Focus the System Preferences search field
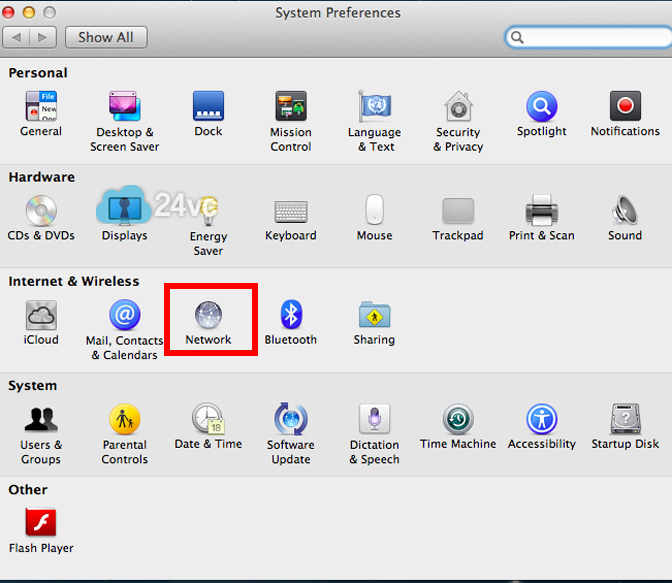Viewport: 672px width, 583px height. tap(589, 37)
